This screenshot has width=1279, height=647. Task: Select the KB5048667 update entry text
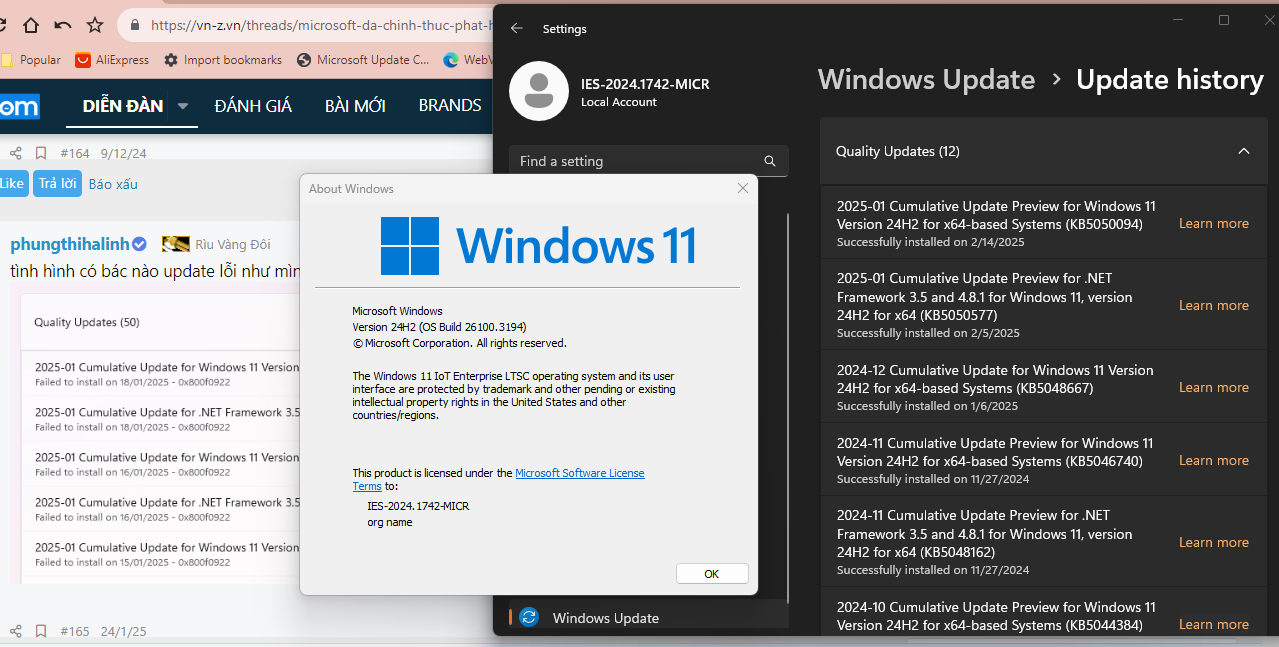(995, 379)
